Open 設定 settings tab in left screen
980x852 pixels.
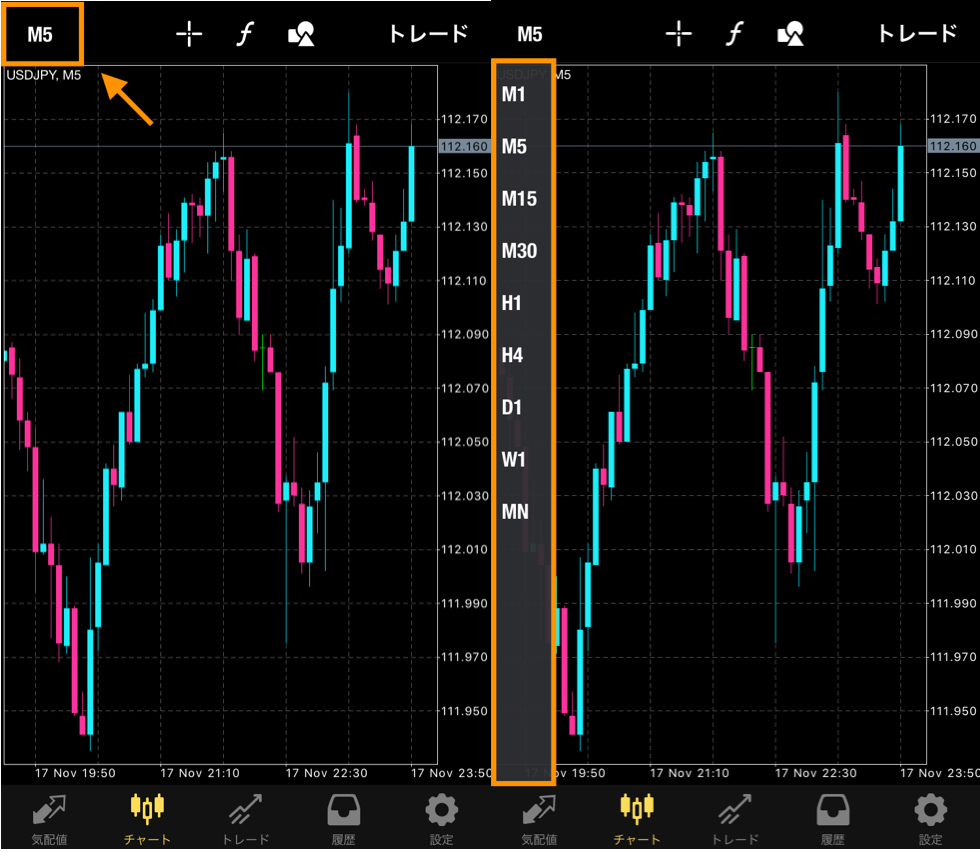[441, 819]
